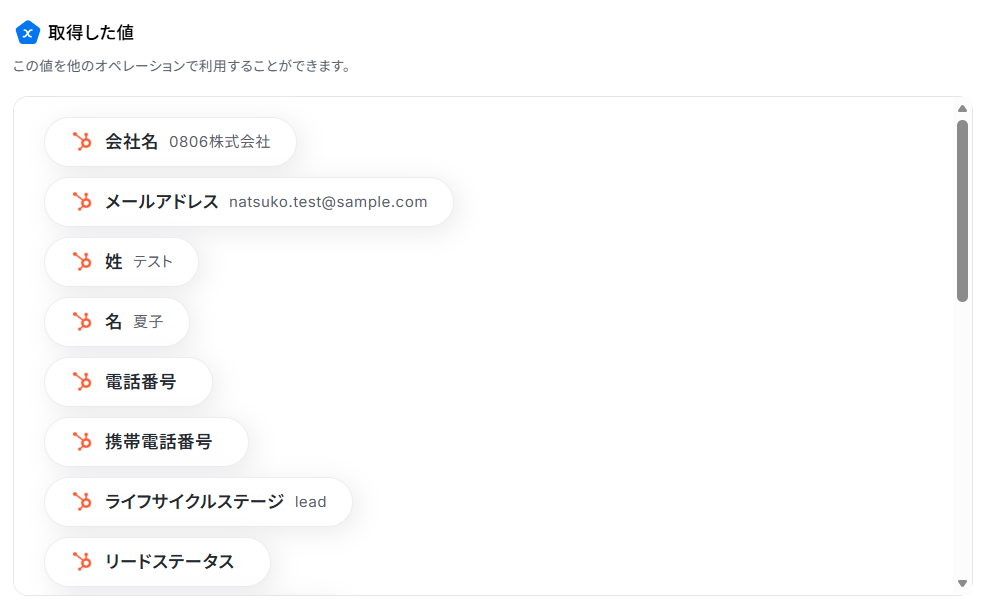Select the ライフサイクルステージ lead chip
Image resolution: width=995 pixels, height=610 pixels.
tap(198, 501)
